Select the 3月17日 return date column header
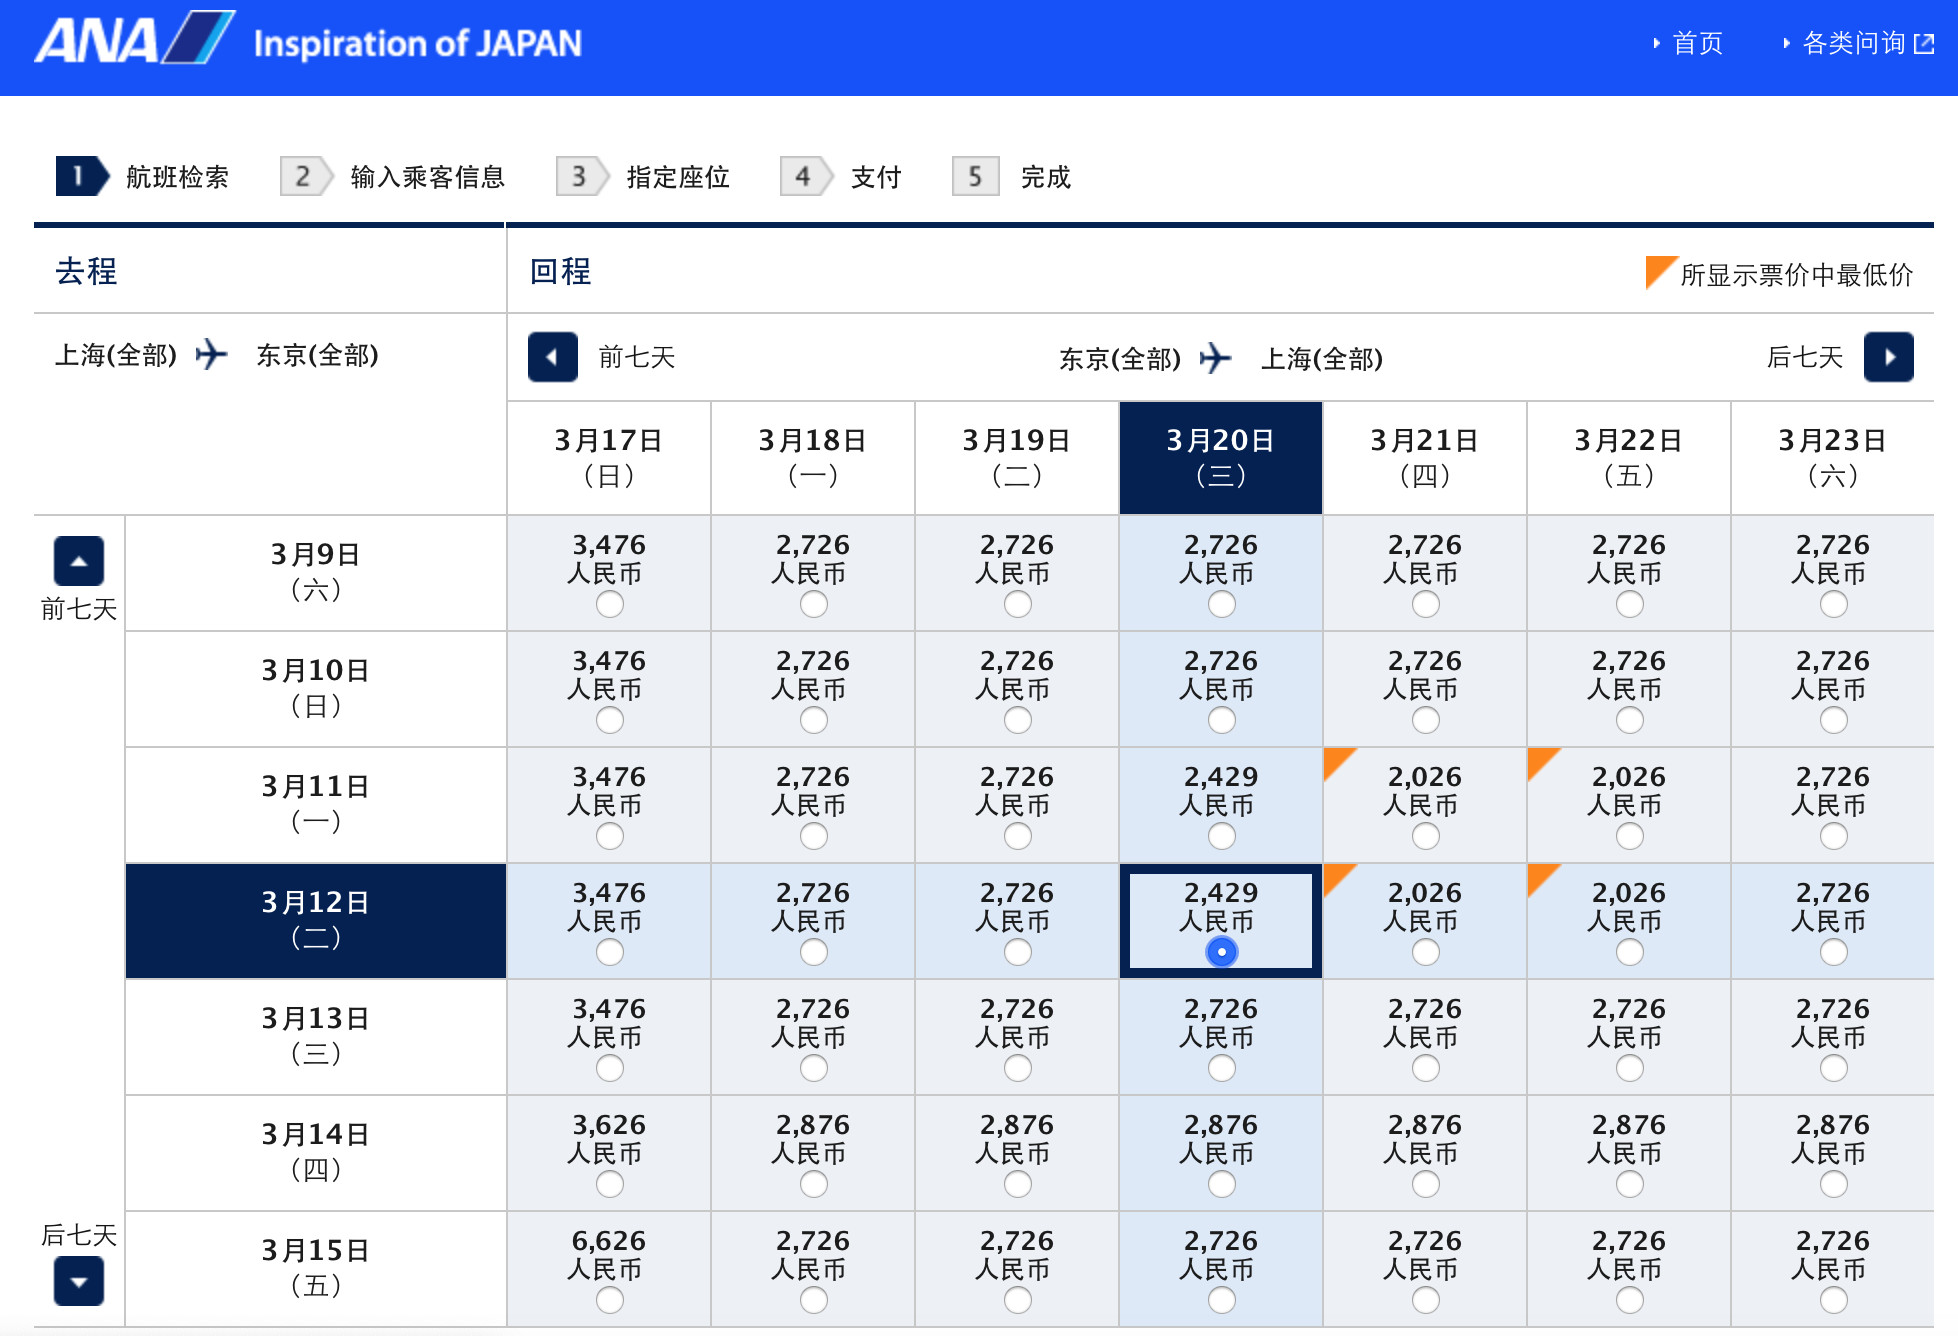 coord(608,457)
